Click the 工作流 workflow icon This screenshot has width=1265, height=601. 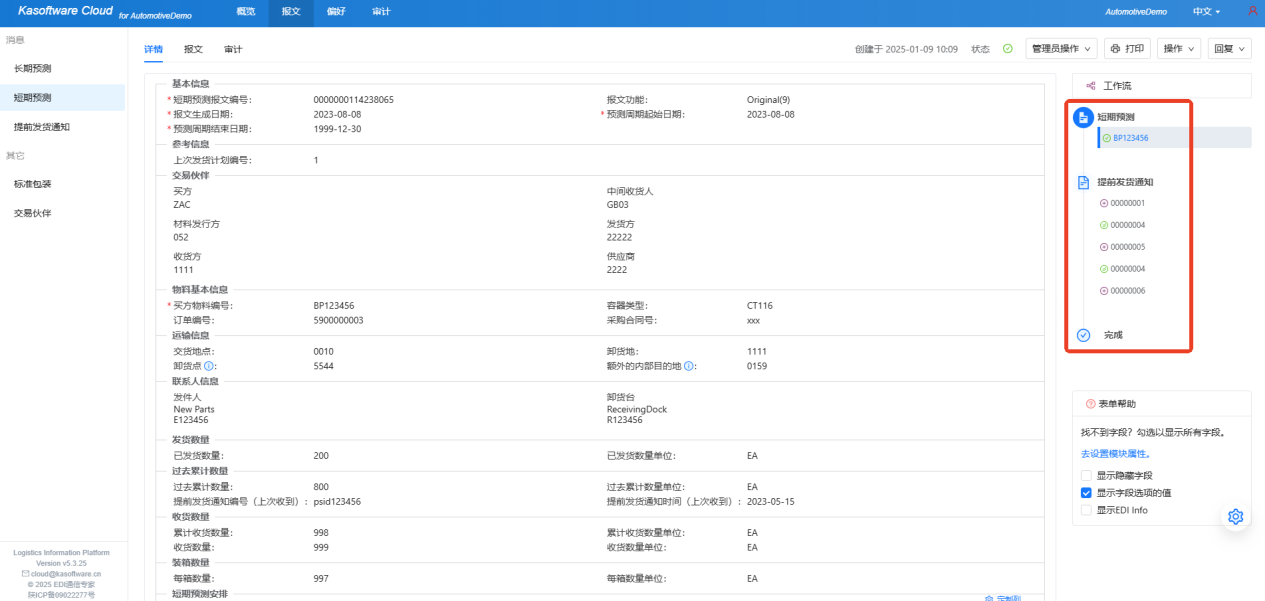[x=1091, y=86]
